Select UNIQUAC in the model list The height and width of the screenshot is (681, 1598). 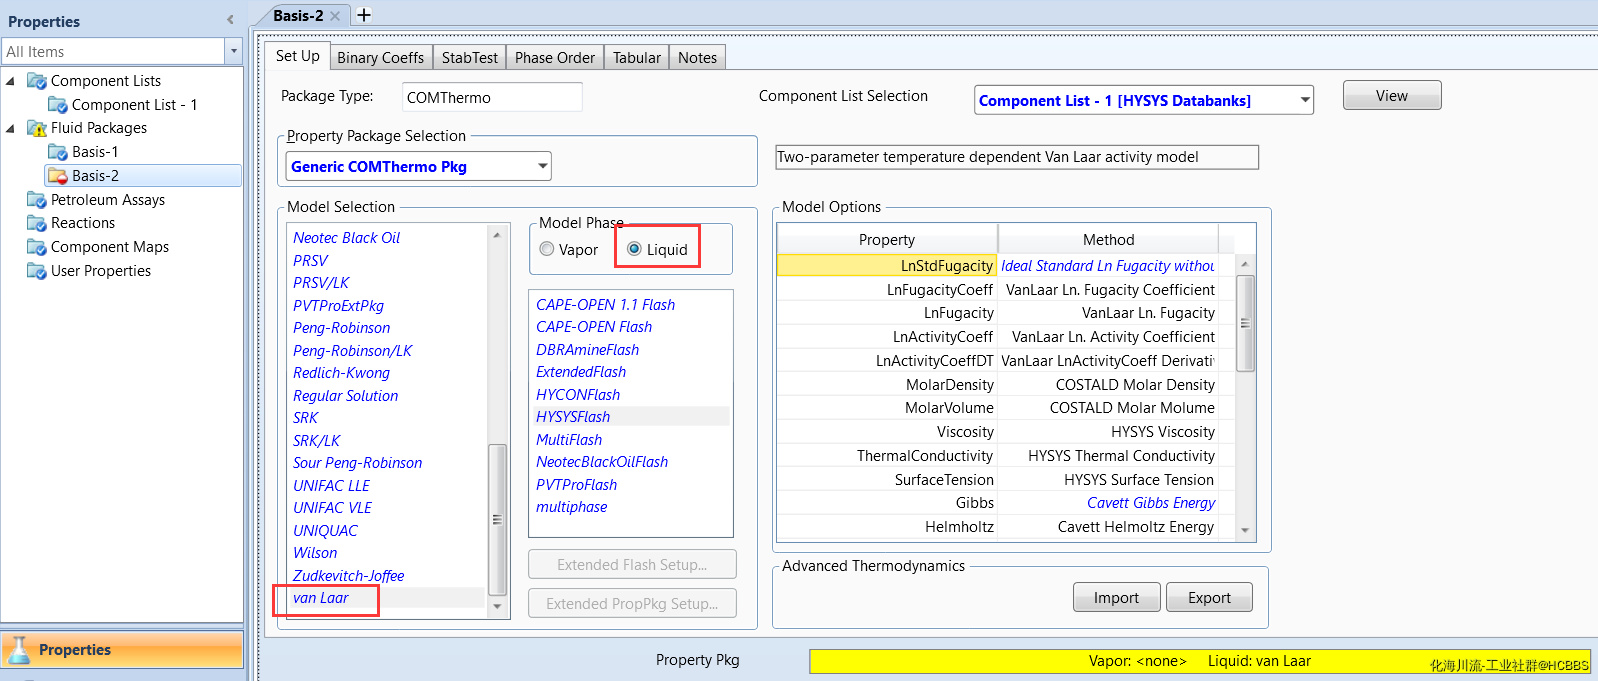(325, 531)
